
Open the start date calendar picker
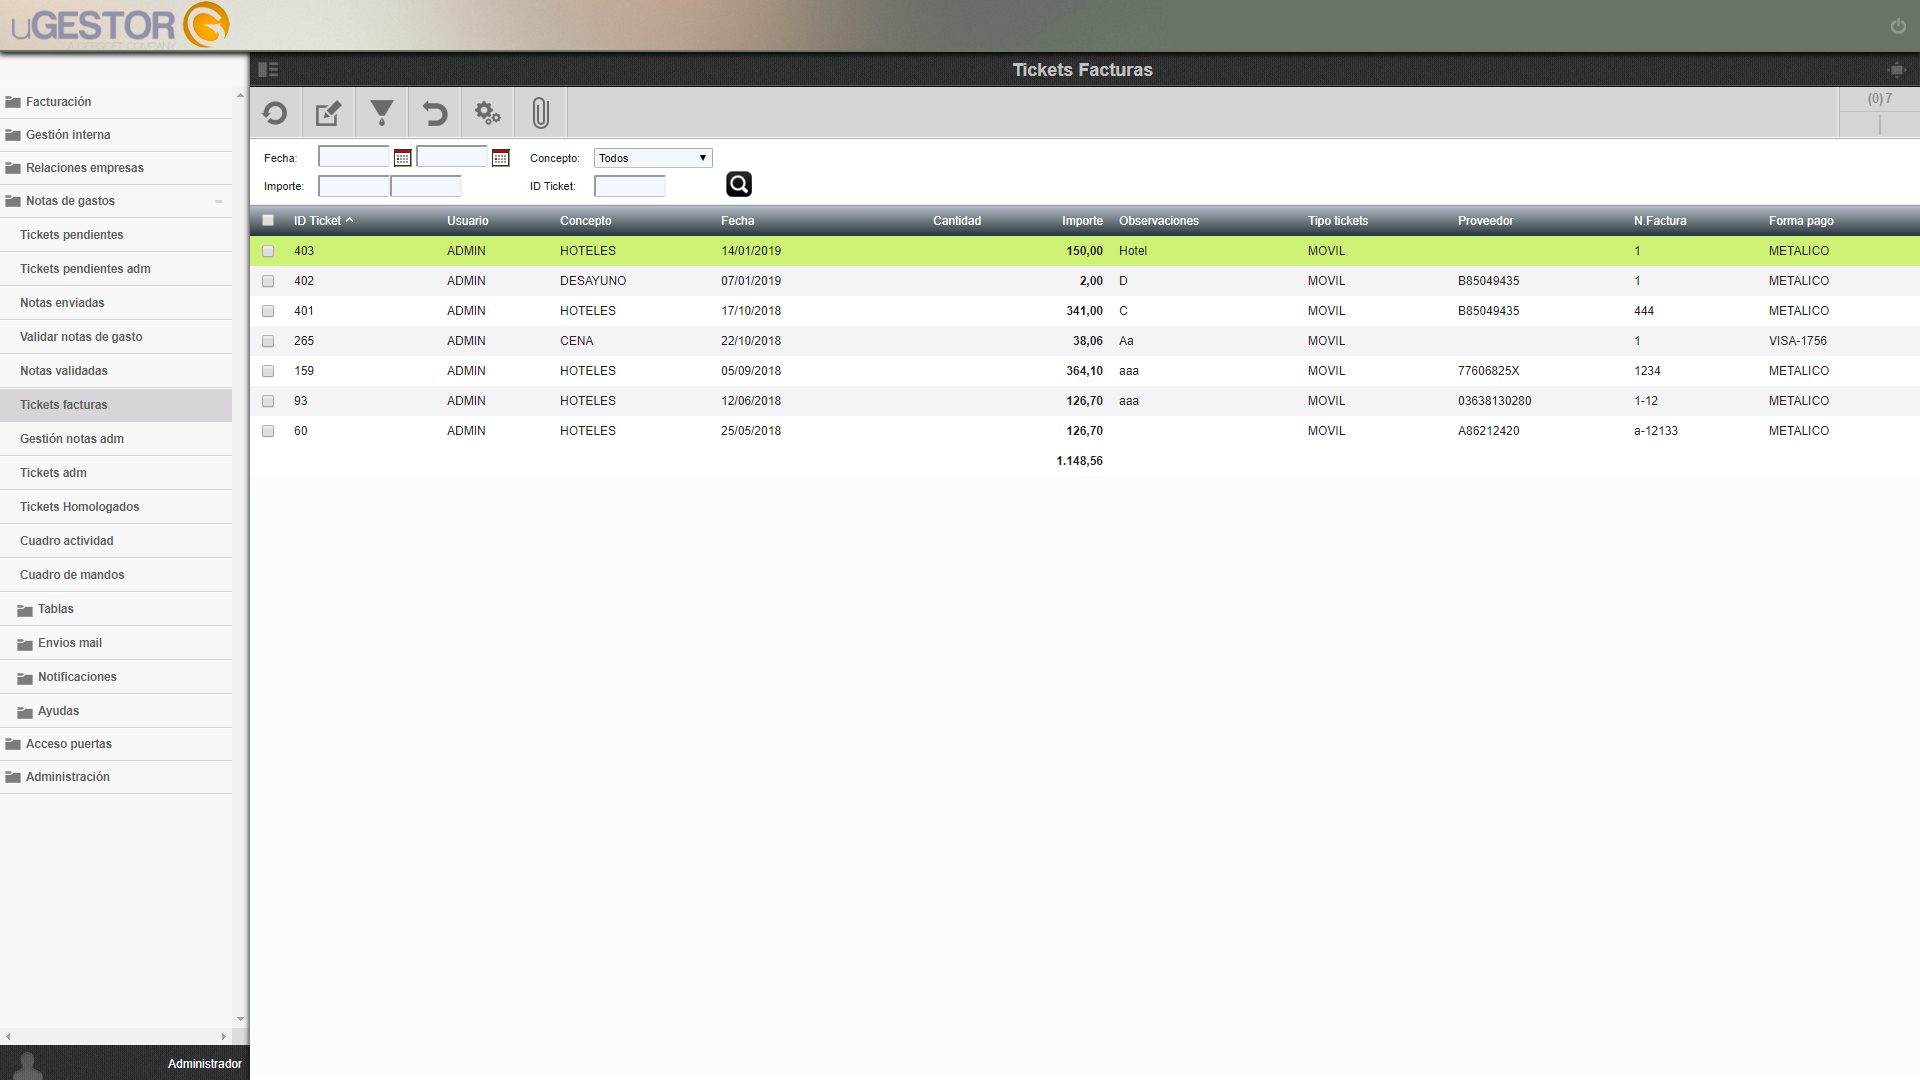403,158
